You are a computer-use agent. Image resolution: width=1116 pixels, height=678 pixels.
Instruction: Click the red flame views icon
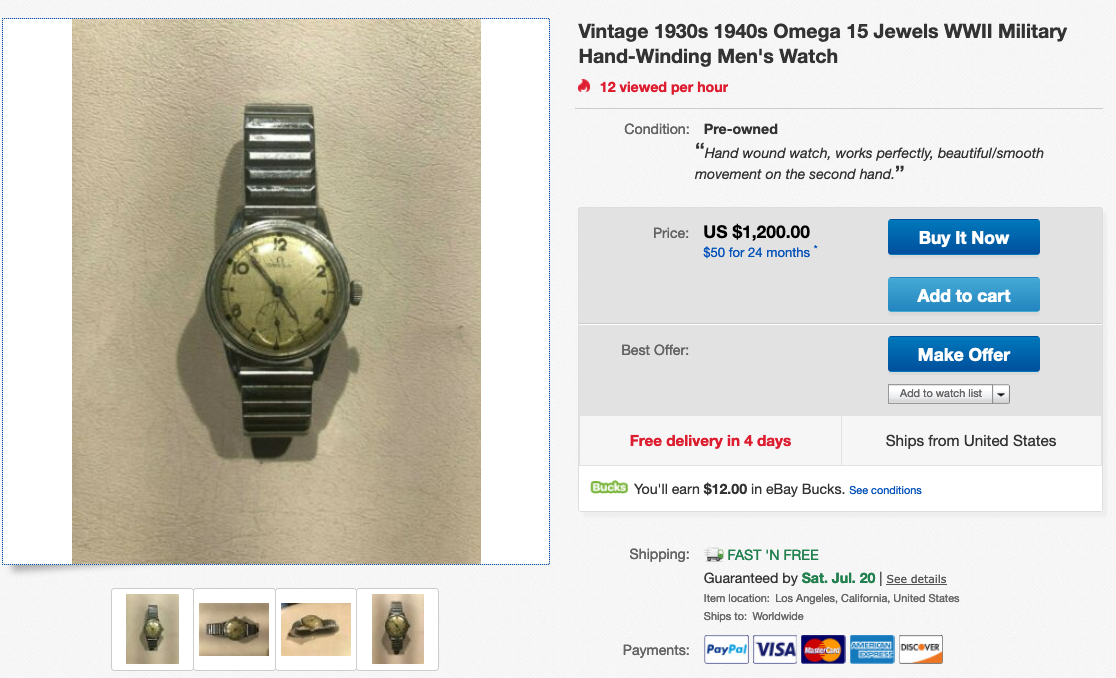coord(584,87)
